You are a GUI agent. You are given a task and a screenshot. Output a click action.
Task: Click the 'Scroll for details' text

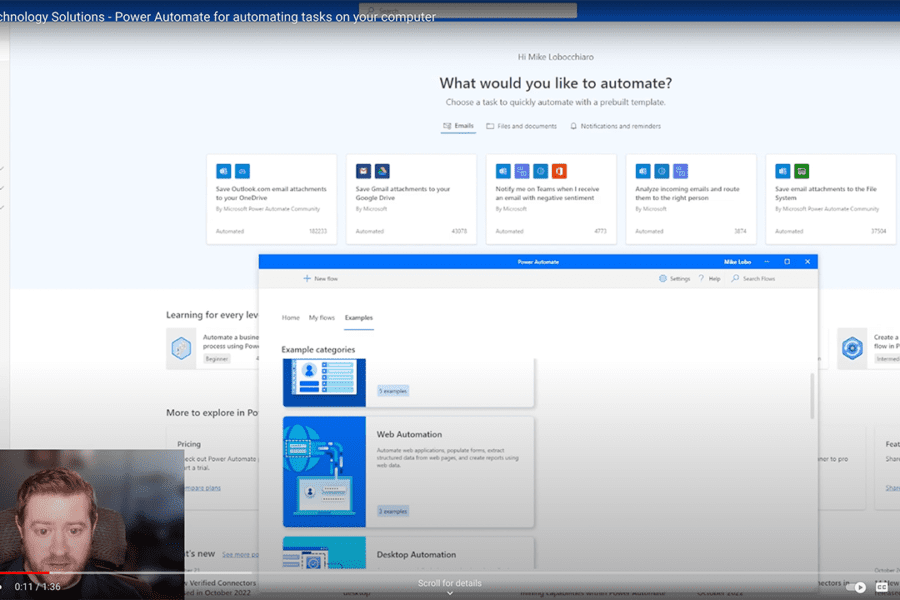pyautogui.click(x=450, y=583)
